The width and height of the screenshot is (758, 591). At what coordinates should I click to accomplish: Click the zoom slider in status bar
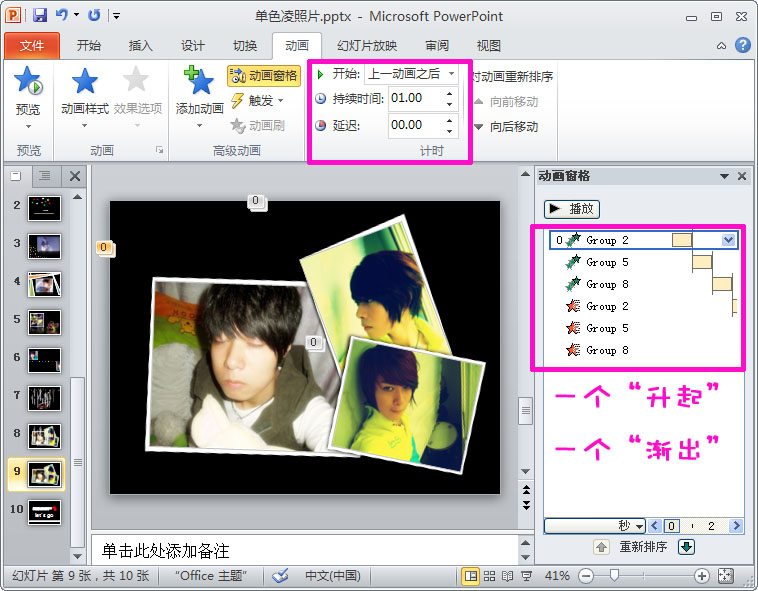click(614, 576)
